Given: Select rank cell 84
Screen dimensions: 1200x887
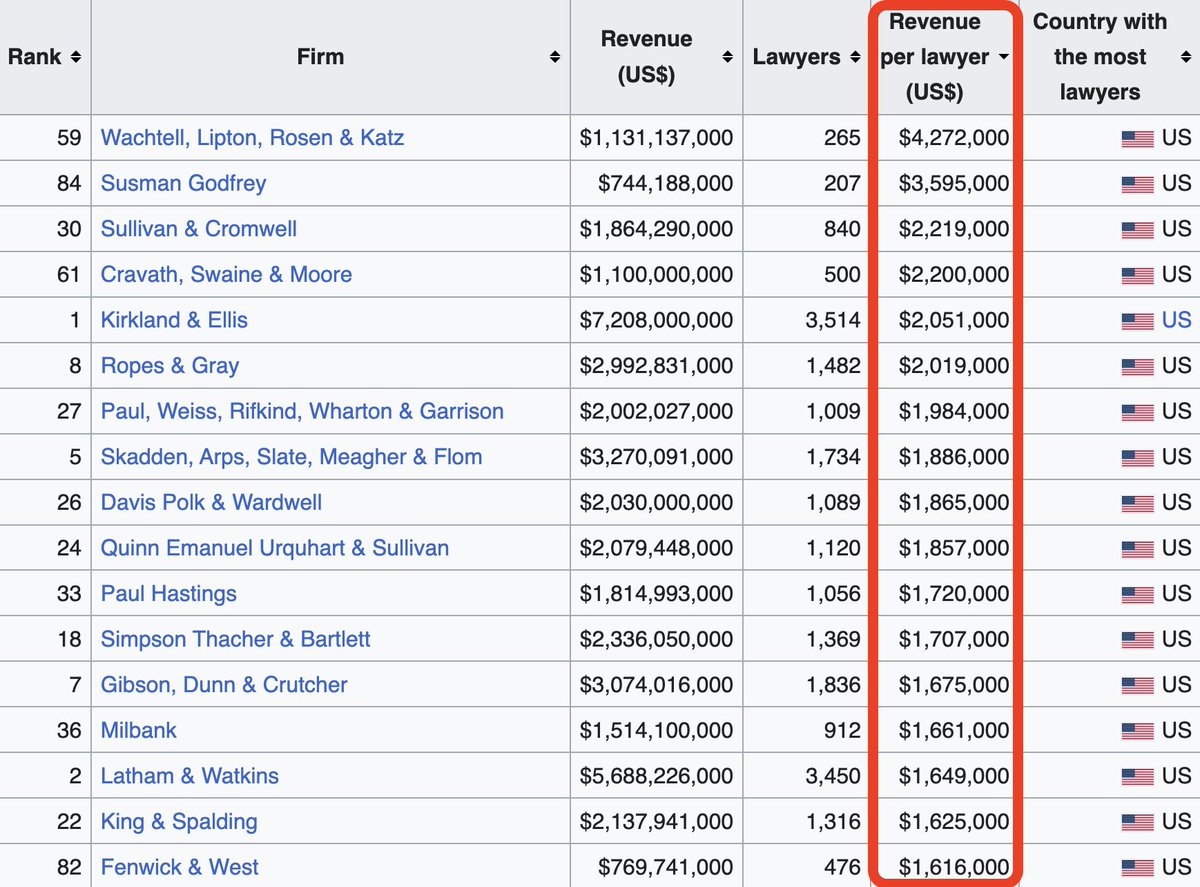Looking at the screenshot, I should click(69, 183).
